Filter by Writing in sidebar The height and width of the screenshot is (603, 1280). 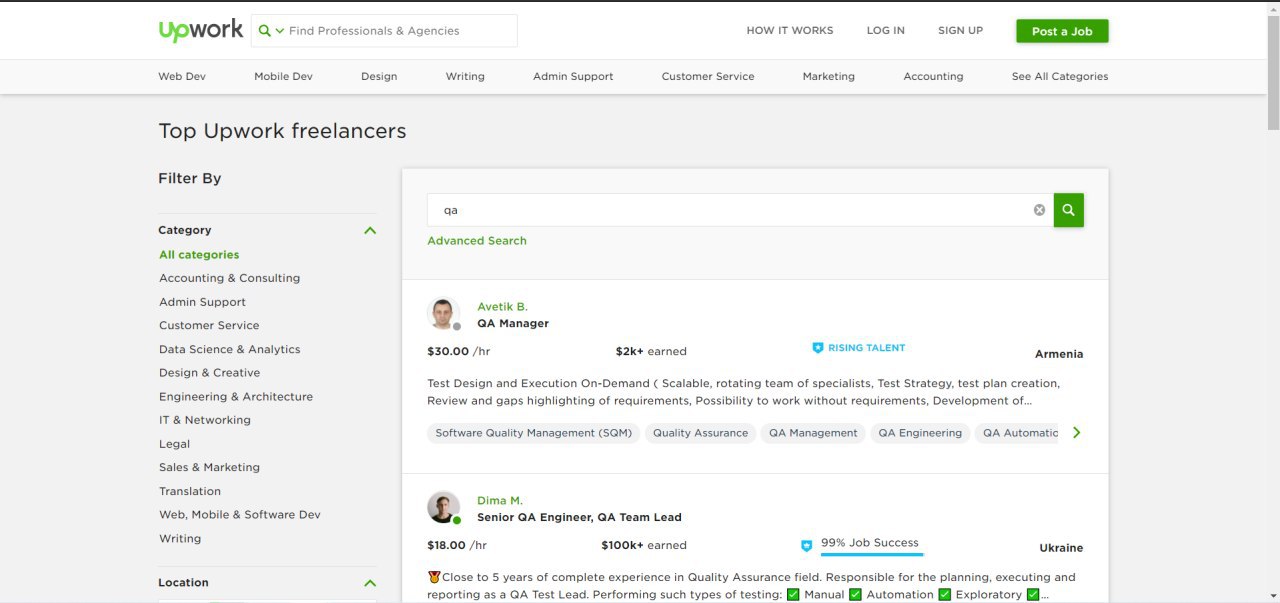(180, 538)
